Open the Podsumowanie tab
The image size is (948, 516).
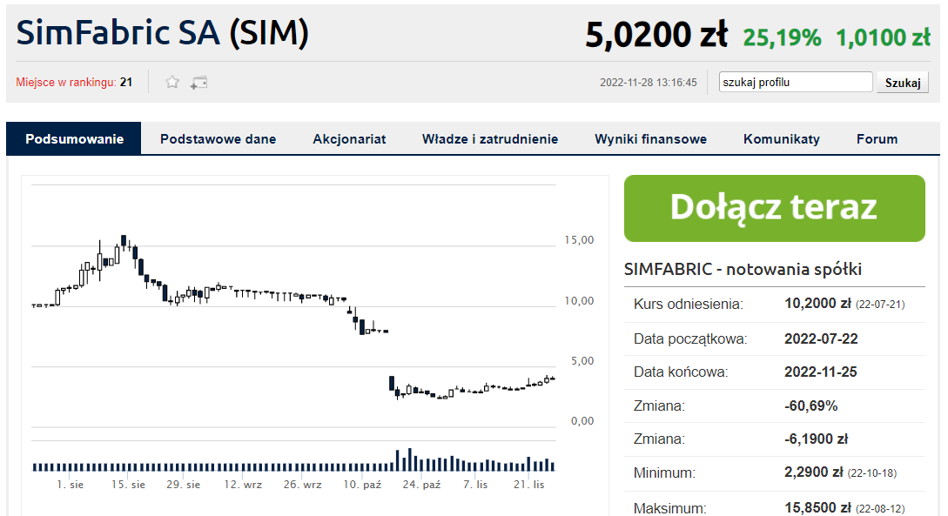coord(74,139)
